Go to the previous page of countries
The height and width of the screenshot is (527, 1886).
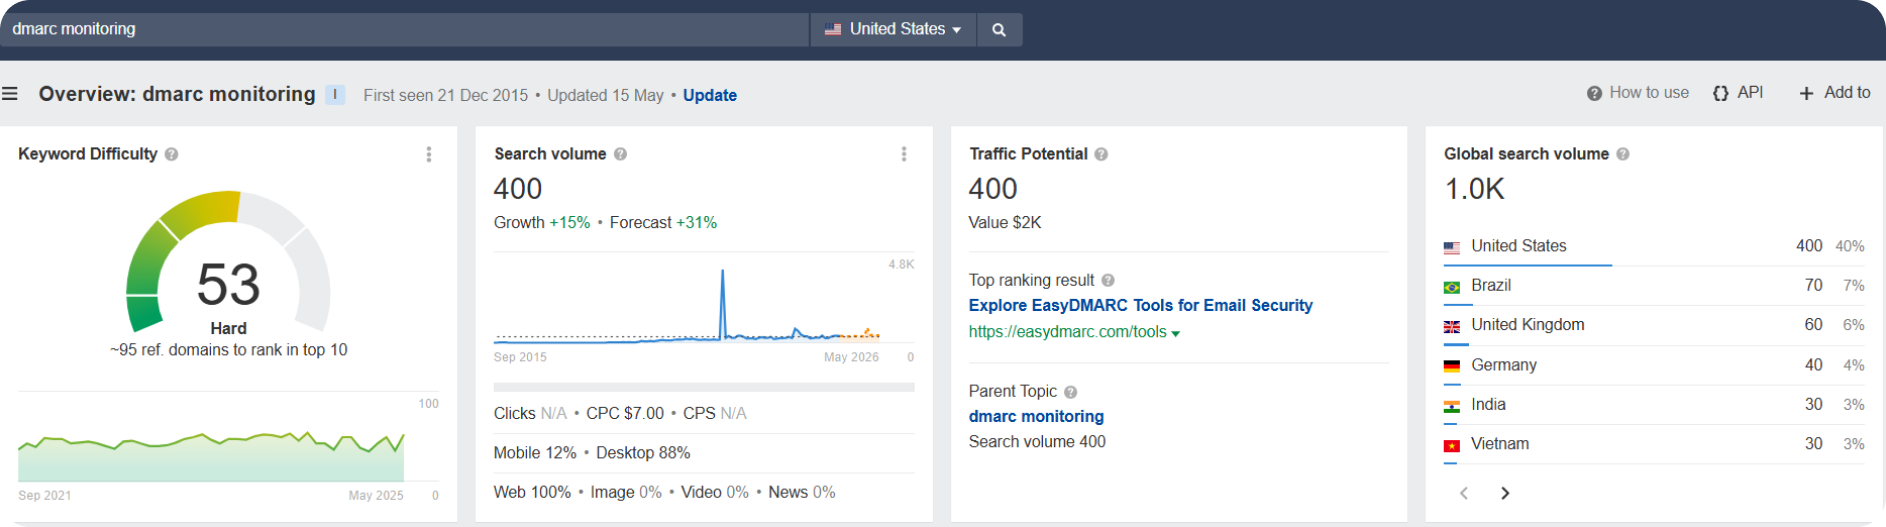1464,493
